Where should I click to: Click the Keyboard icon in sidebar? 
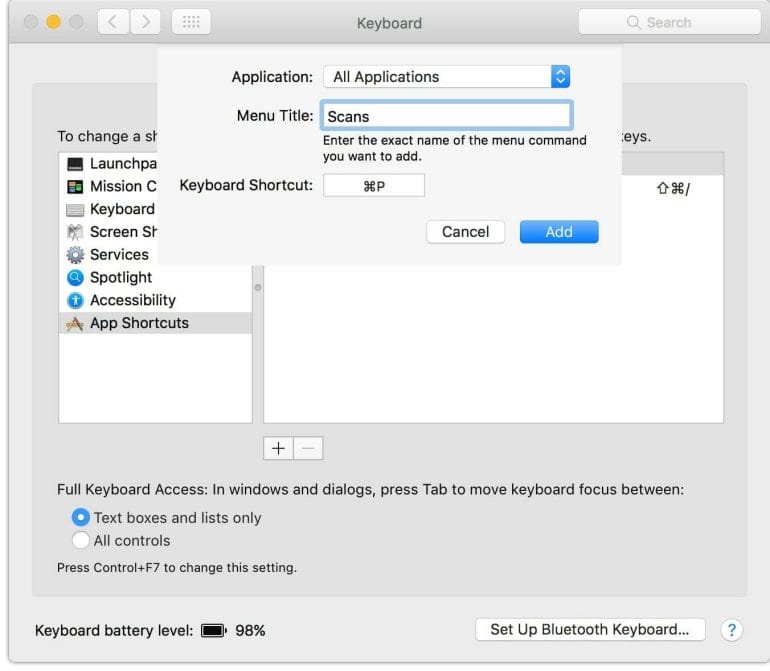75,210
